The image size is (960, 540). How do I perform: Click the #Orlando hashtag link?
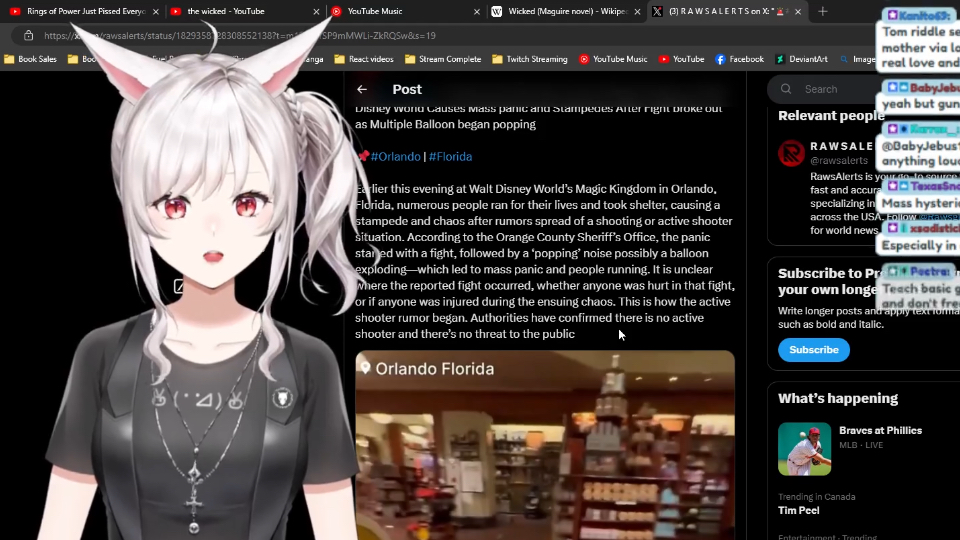click(396, 157)
